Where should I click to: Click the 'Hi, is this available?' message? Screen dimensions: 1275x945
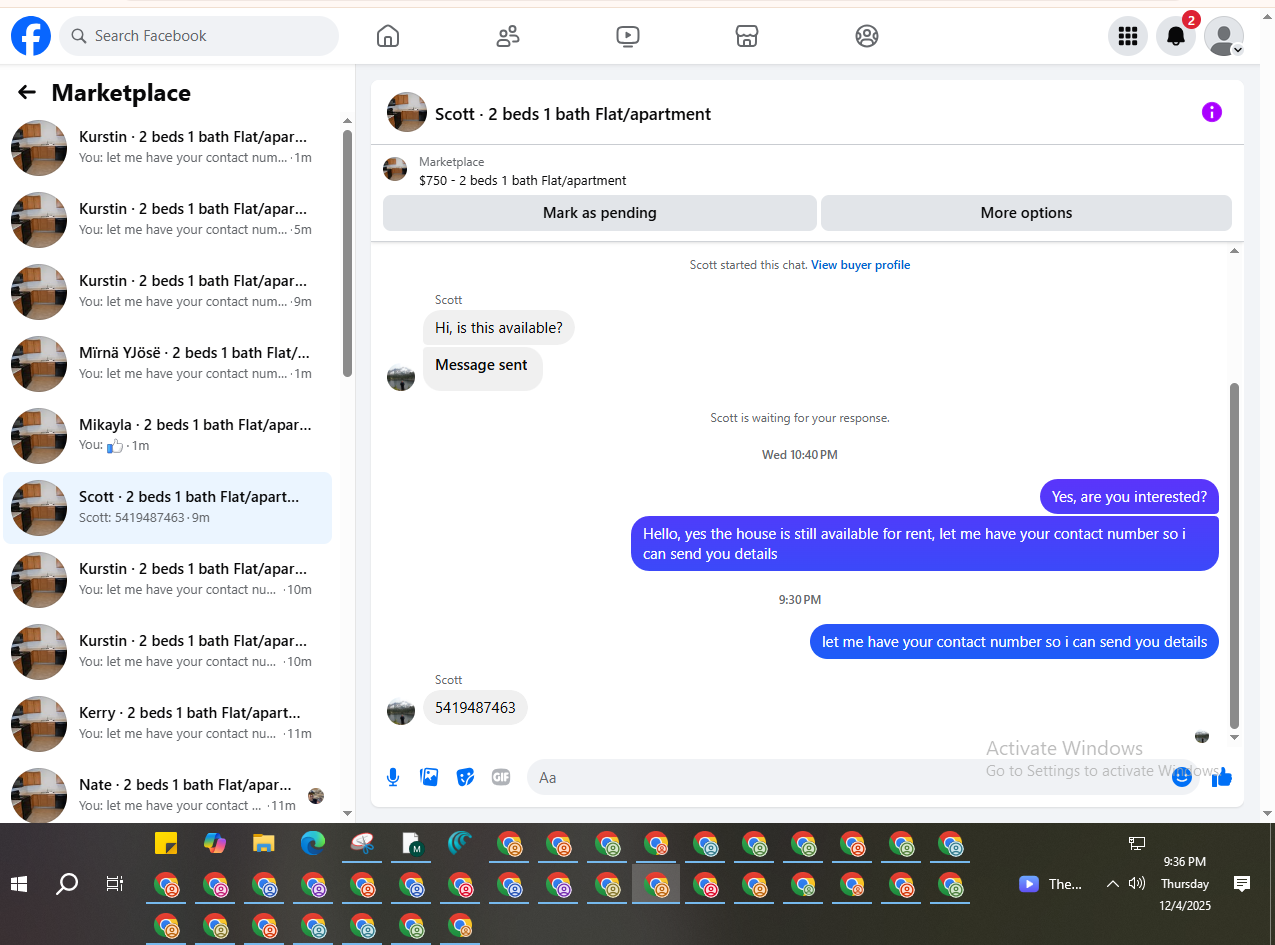tap(499, 327)
